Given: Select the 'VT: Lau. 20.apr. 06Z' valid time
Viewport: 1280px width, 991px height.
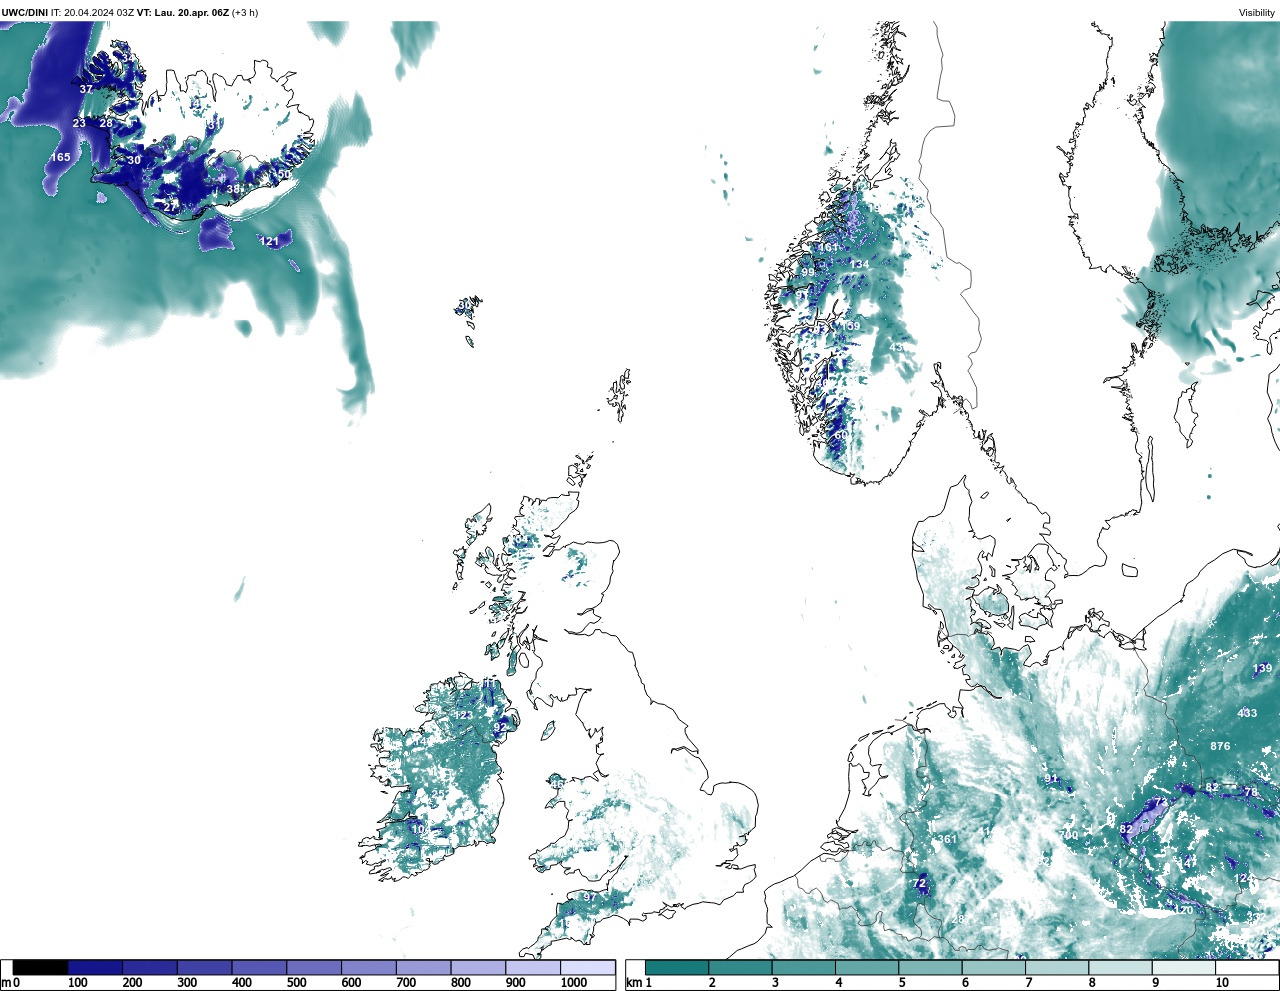Looking at the screenshot, I should click(x=183, y=12).
